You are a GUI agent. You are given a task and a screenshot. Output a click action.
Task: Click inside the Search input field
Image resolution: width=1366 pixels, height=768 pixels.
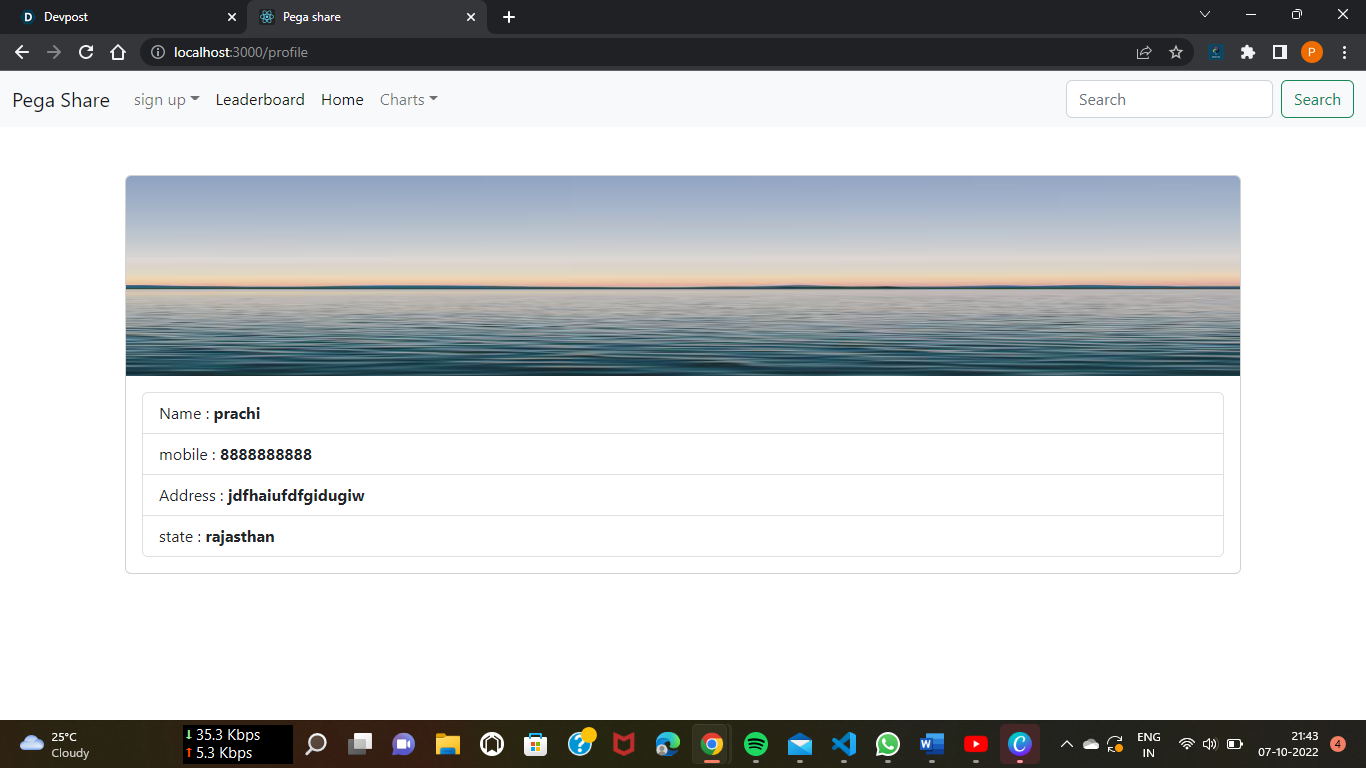tap(1168, 99)
